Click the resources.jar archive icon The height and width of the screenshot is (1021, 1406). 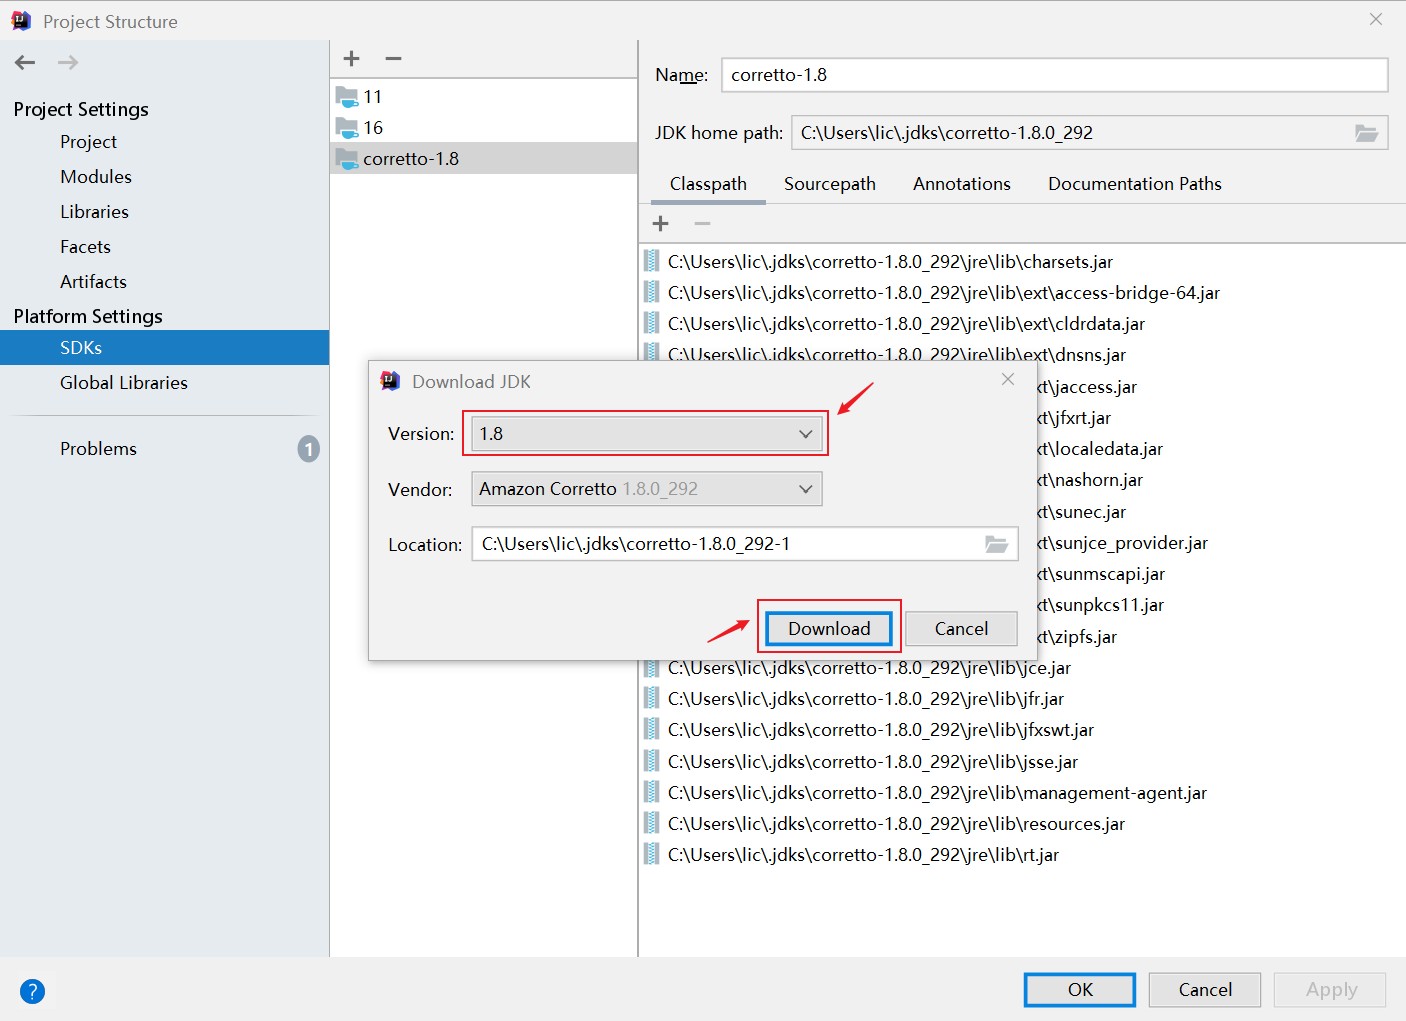tap(652, 823)
